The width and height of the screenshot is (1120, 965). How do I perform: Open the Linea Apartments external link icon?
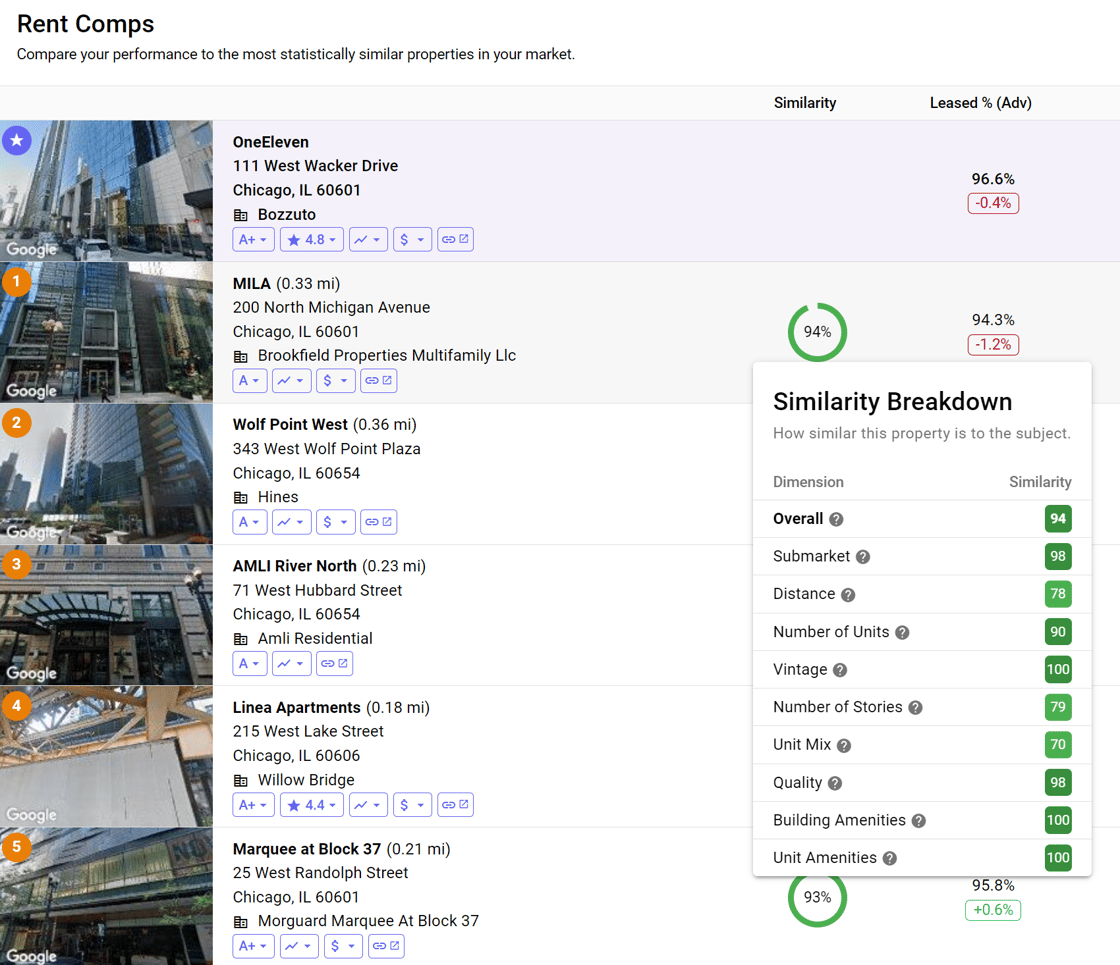[455, 805]
